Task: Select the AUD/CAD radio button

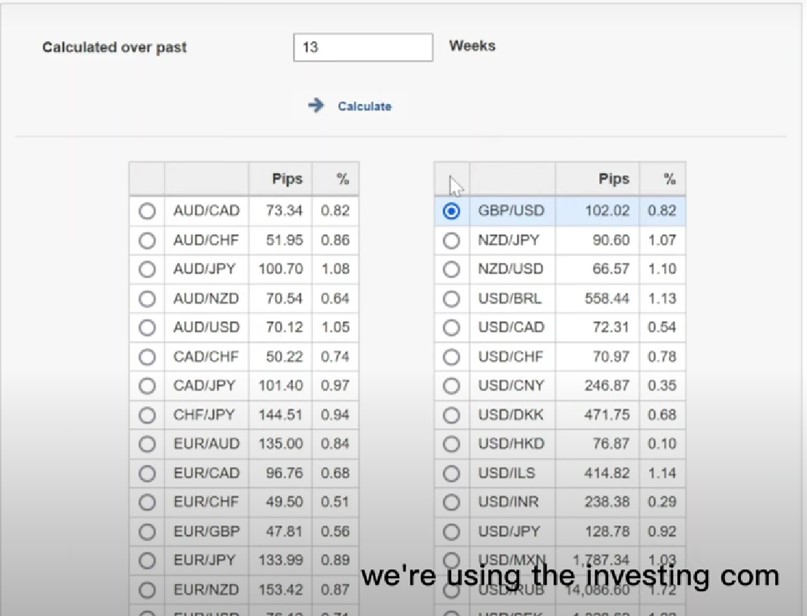Action: point(147,211)
